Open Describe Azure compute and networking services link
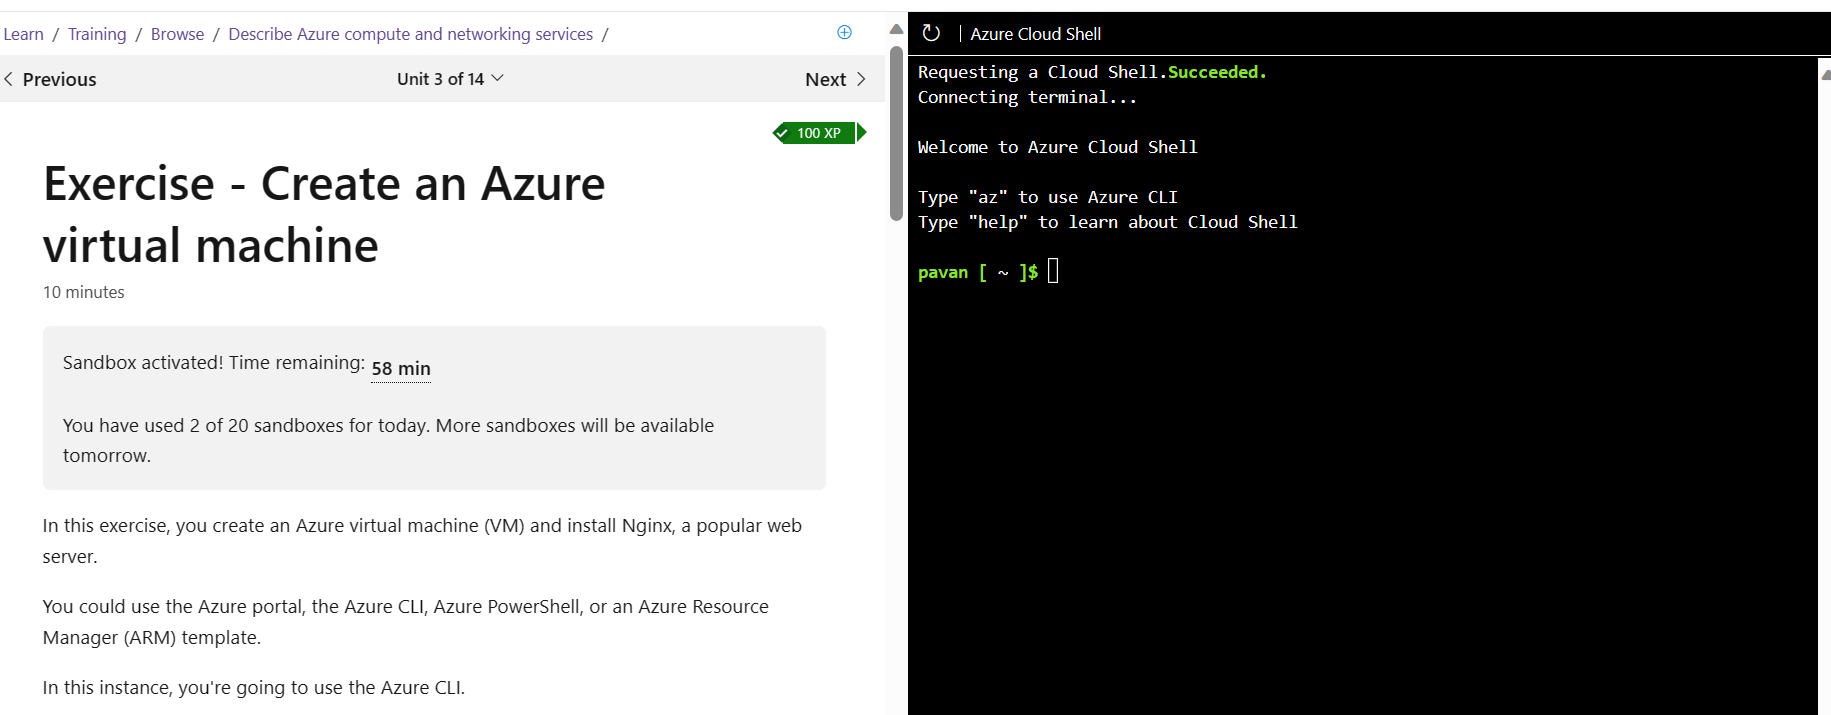The image size is (1831, 715). coord(411,34)
